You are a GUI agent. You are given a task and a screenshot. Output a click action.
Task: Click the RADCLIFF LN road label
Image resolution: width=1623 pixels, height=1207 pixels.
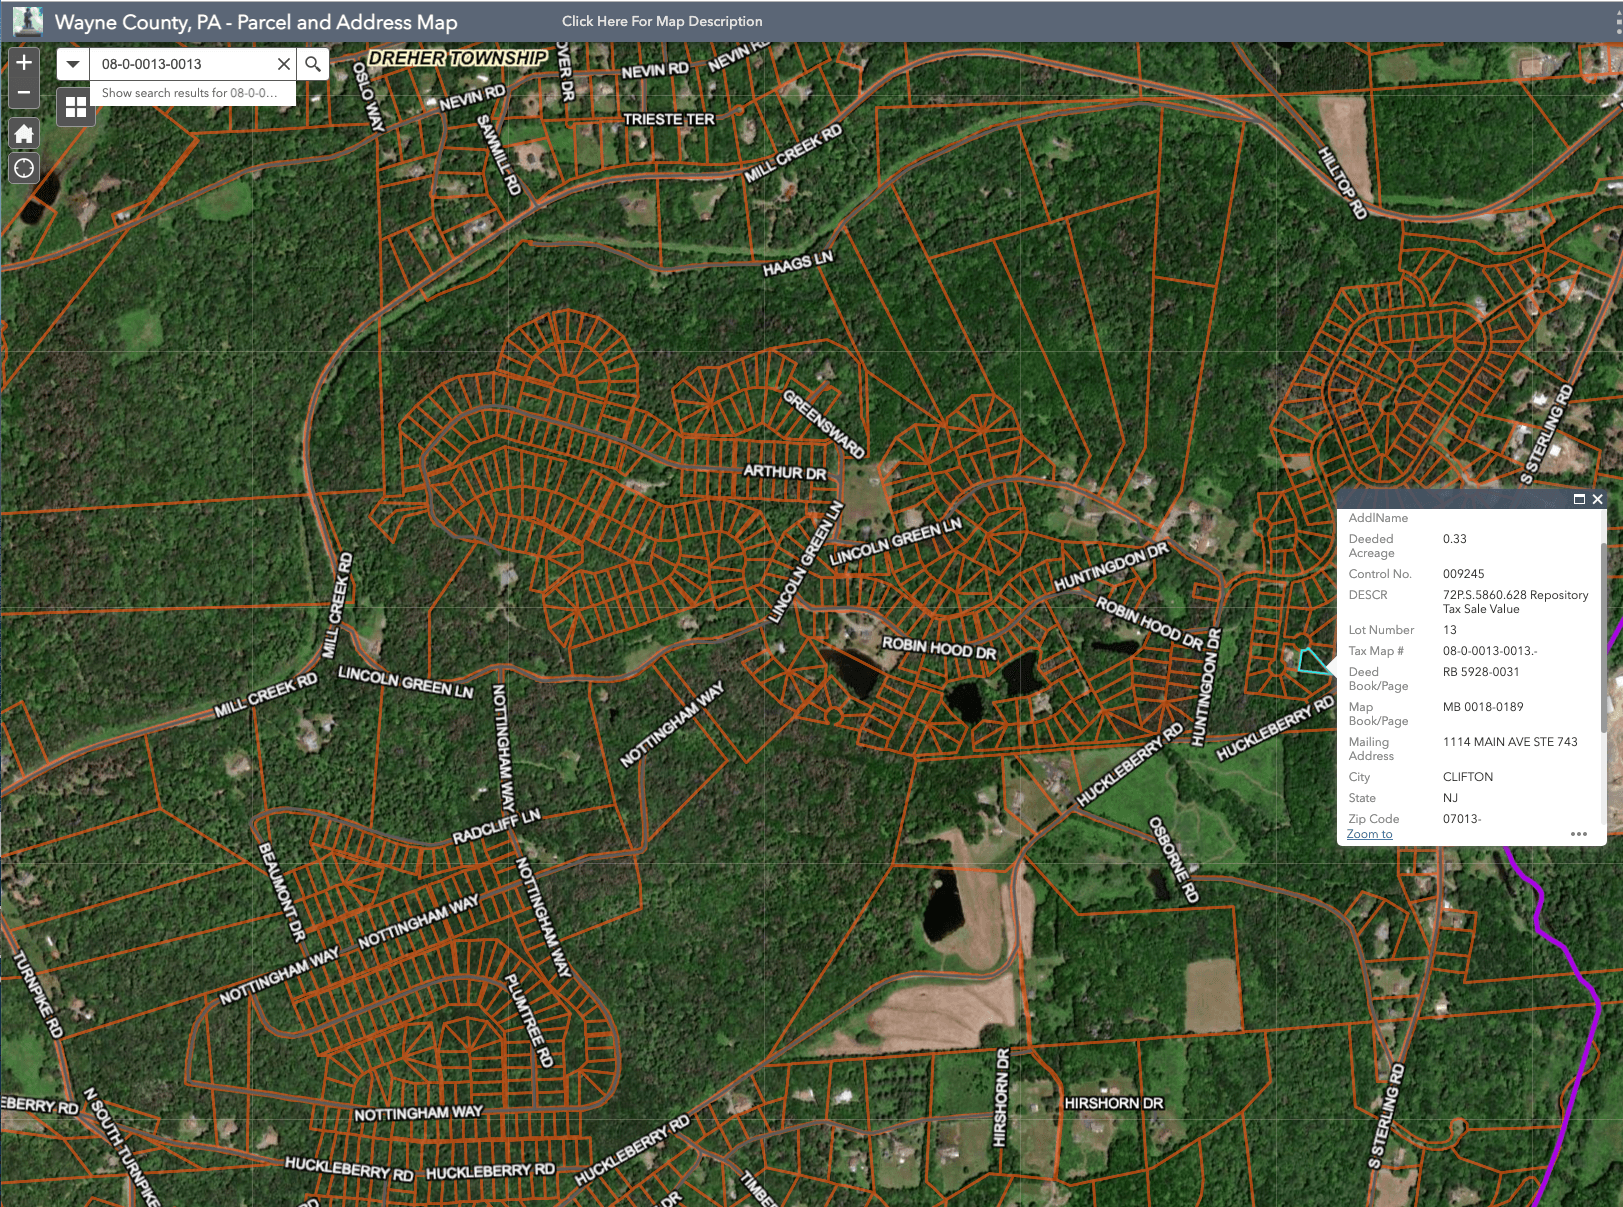(496, 827)
